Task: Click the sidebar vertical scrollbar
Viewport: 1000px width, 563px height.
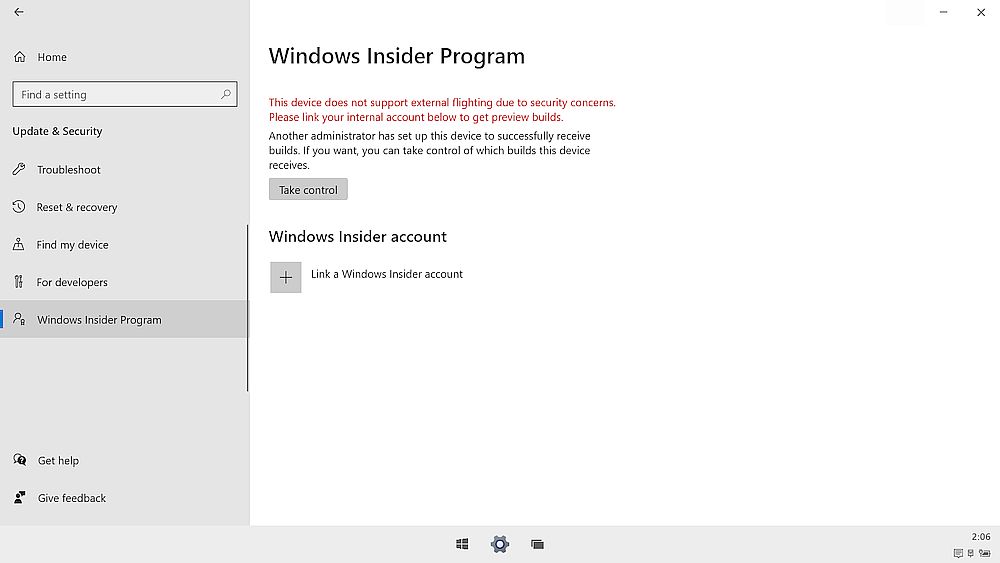Action: pos(247,308)
